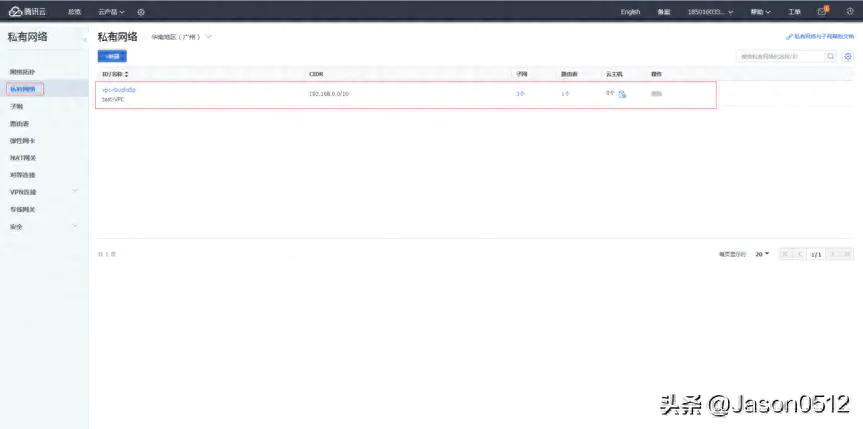863x429 pixels.
Task: Select 子网 in the left menu
Action: 16,106
